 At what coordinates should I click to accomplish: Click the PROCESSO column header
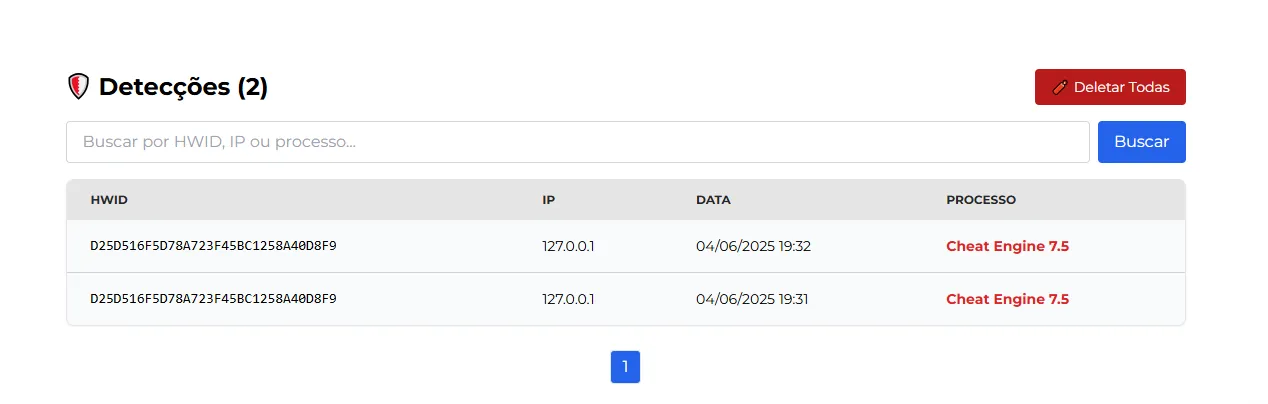click(x=980, y=200)
